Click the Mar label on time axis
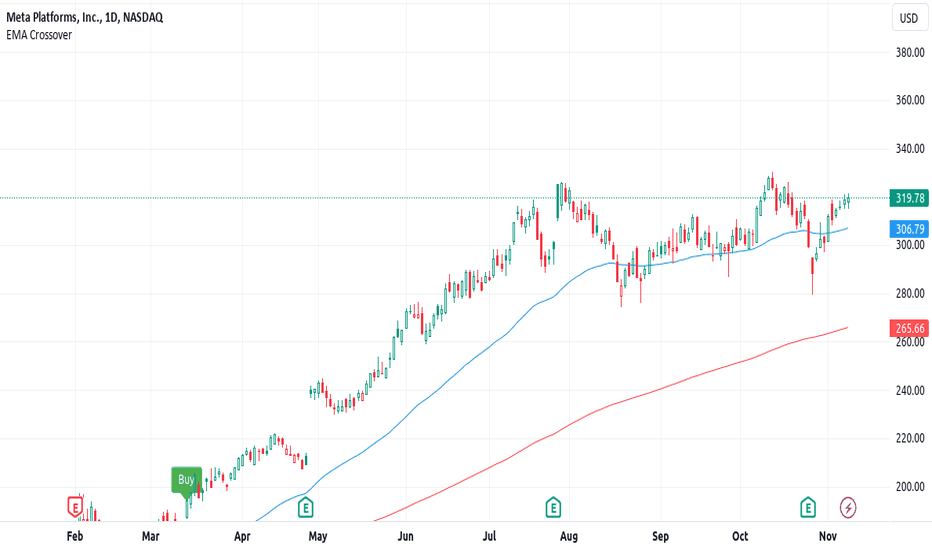This screenshot has width=932, height=550. pos(150,536)
